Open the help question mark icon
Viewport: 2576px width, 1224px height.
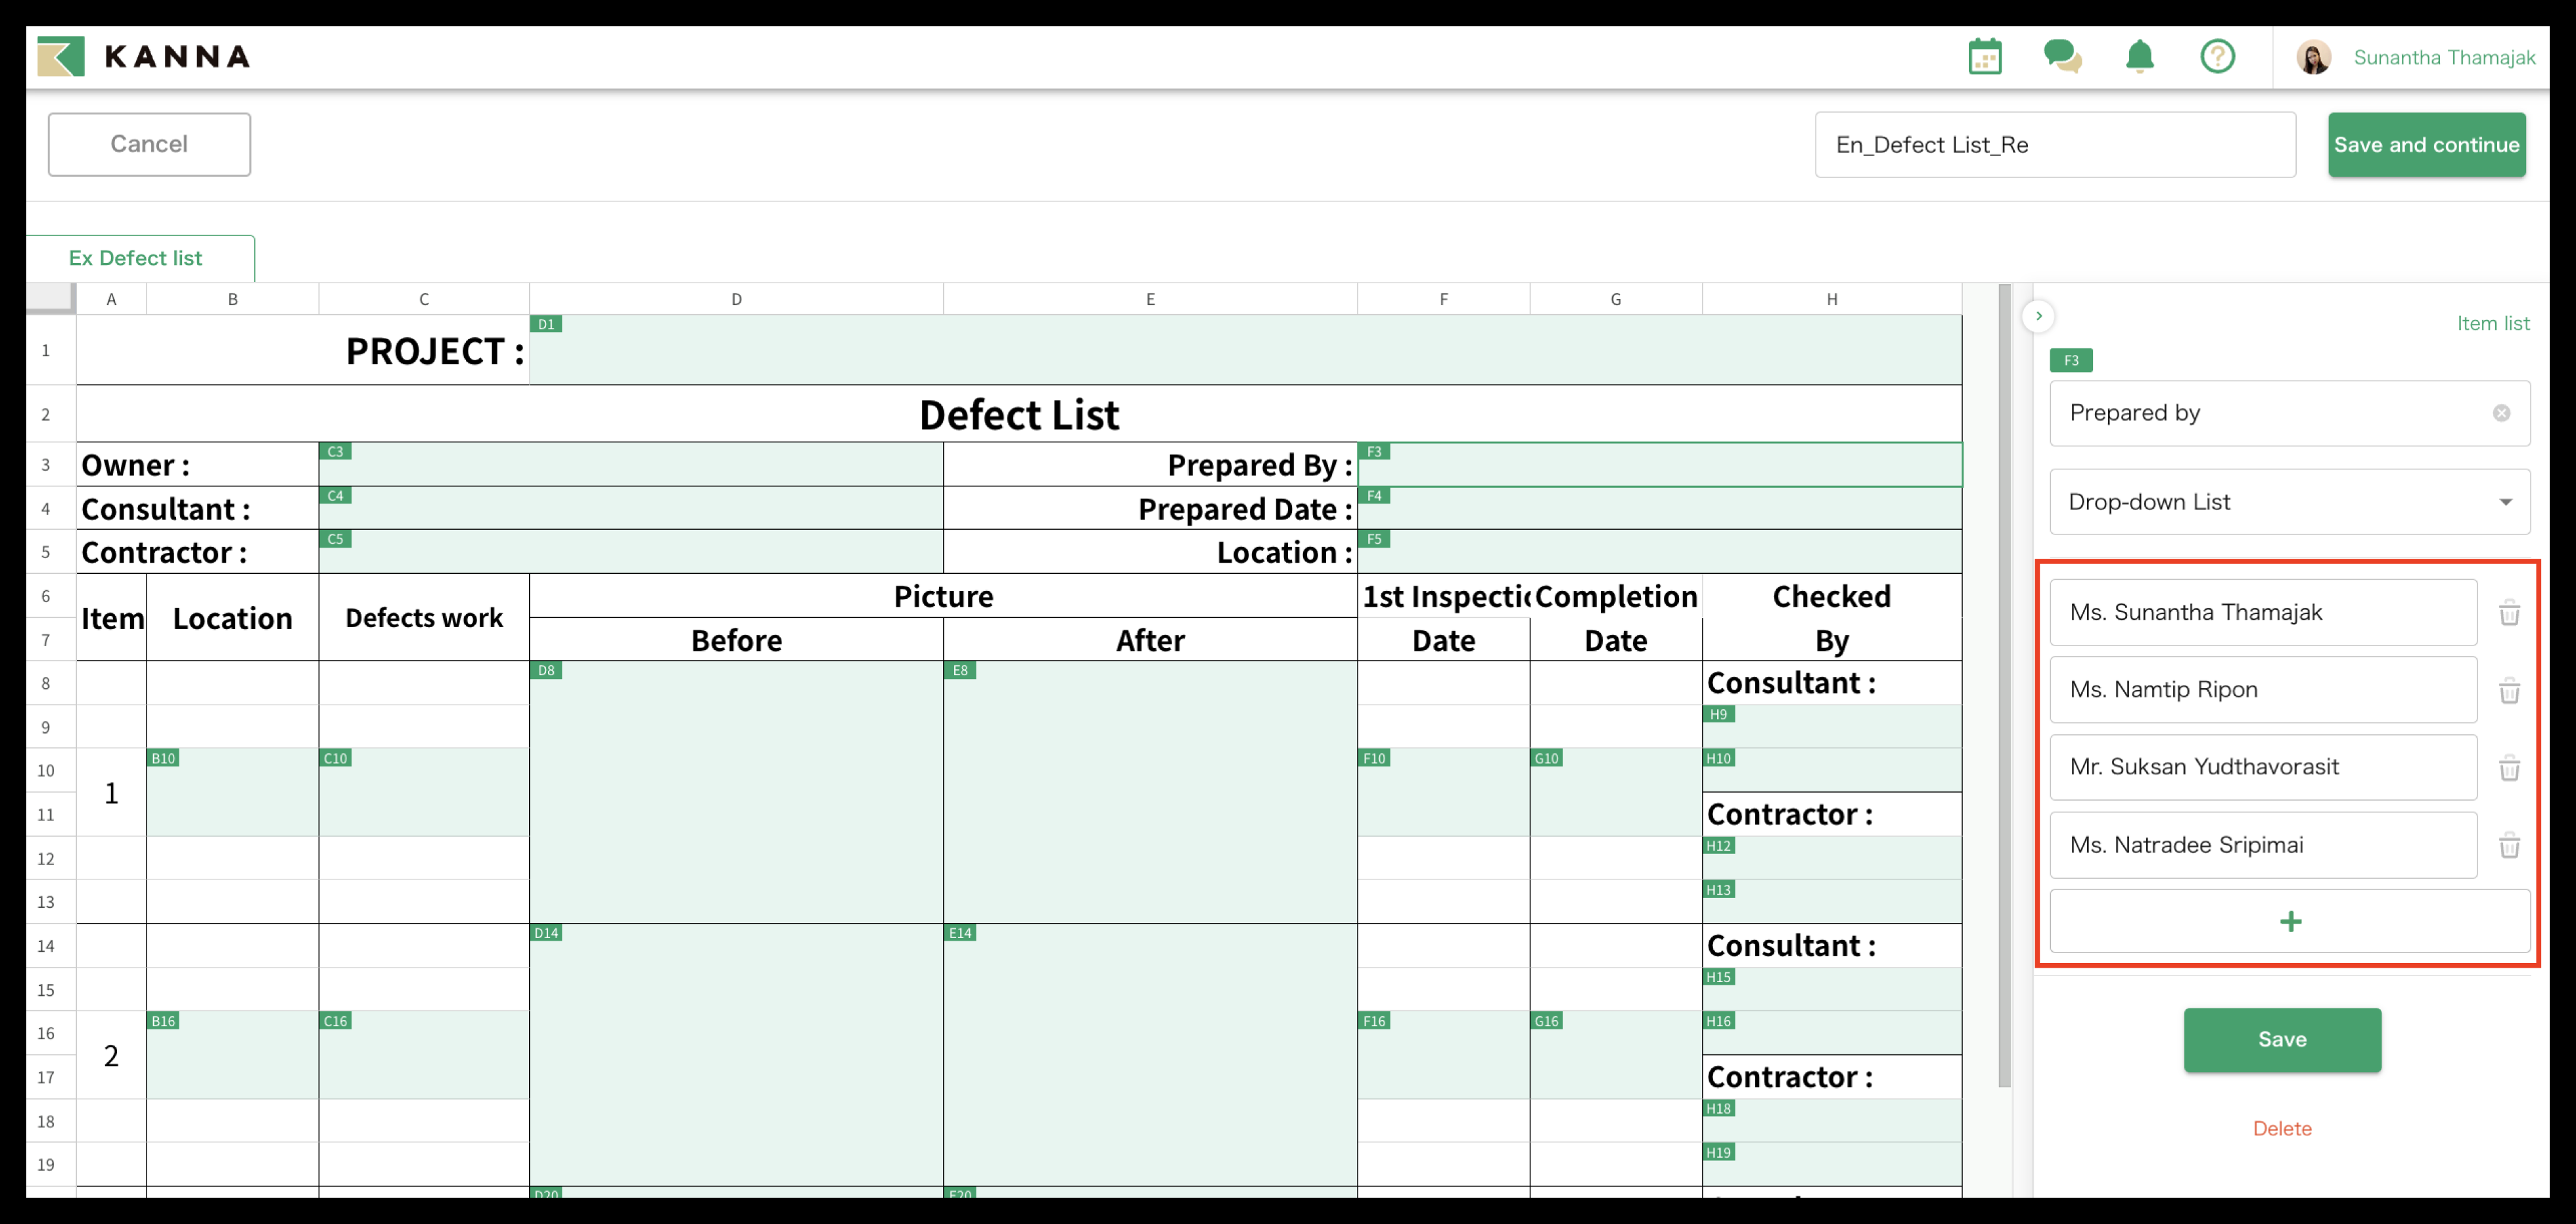click(2217, 56)
